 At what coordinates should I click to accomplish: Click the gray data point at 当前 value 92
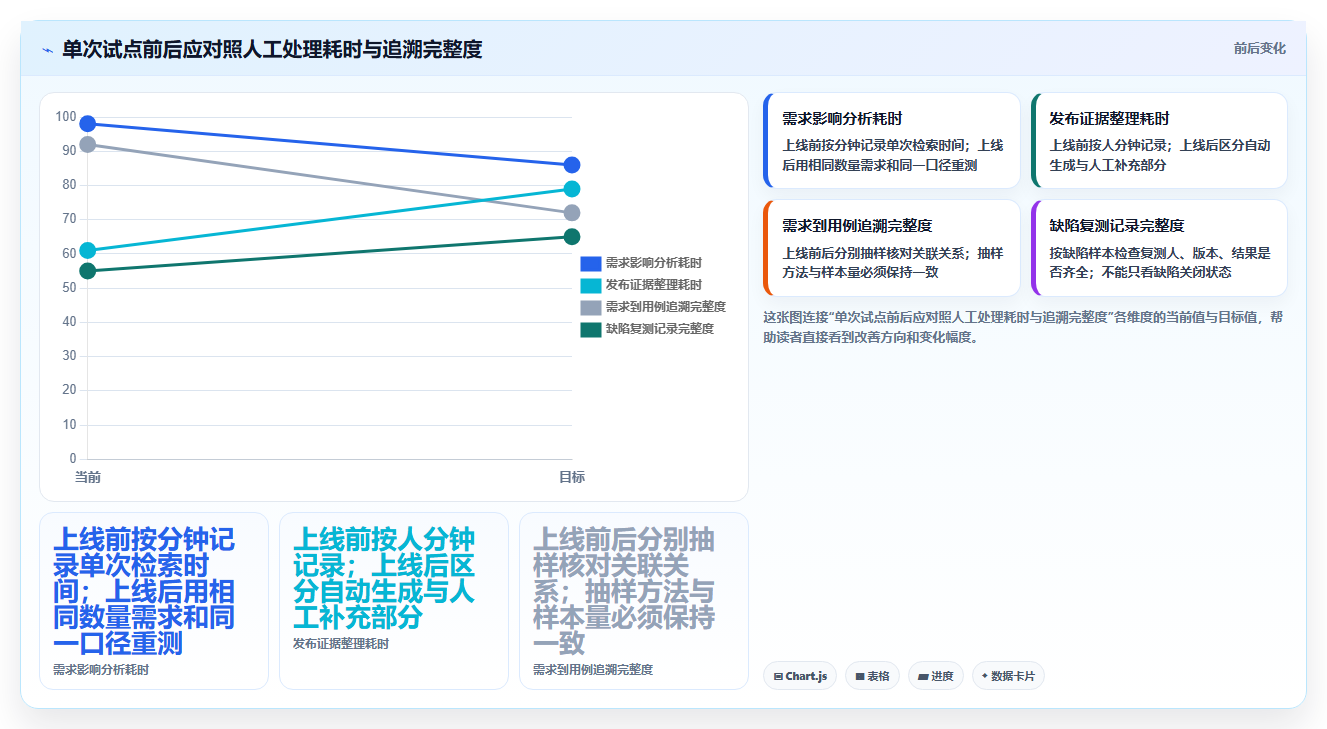tap(88, 145)
